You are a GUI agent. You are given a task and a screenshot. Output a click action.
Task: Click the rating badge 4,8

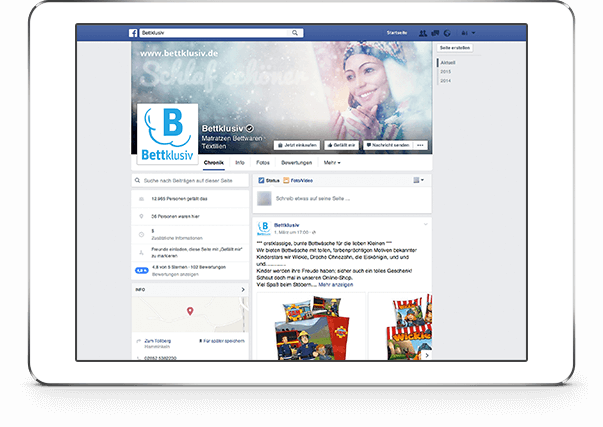point(142,270)
